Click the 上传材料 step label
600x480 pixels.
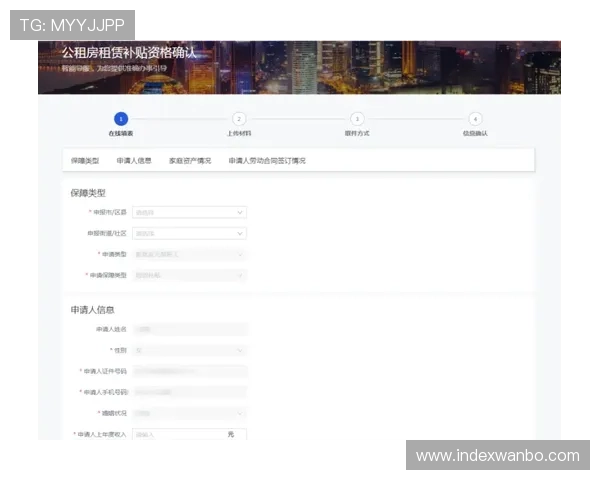[x=239, y=134]
